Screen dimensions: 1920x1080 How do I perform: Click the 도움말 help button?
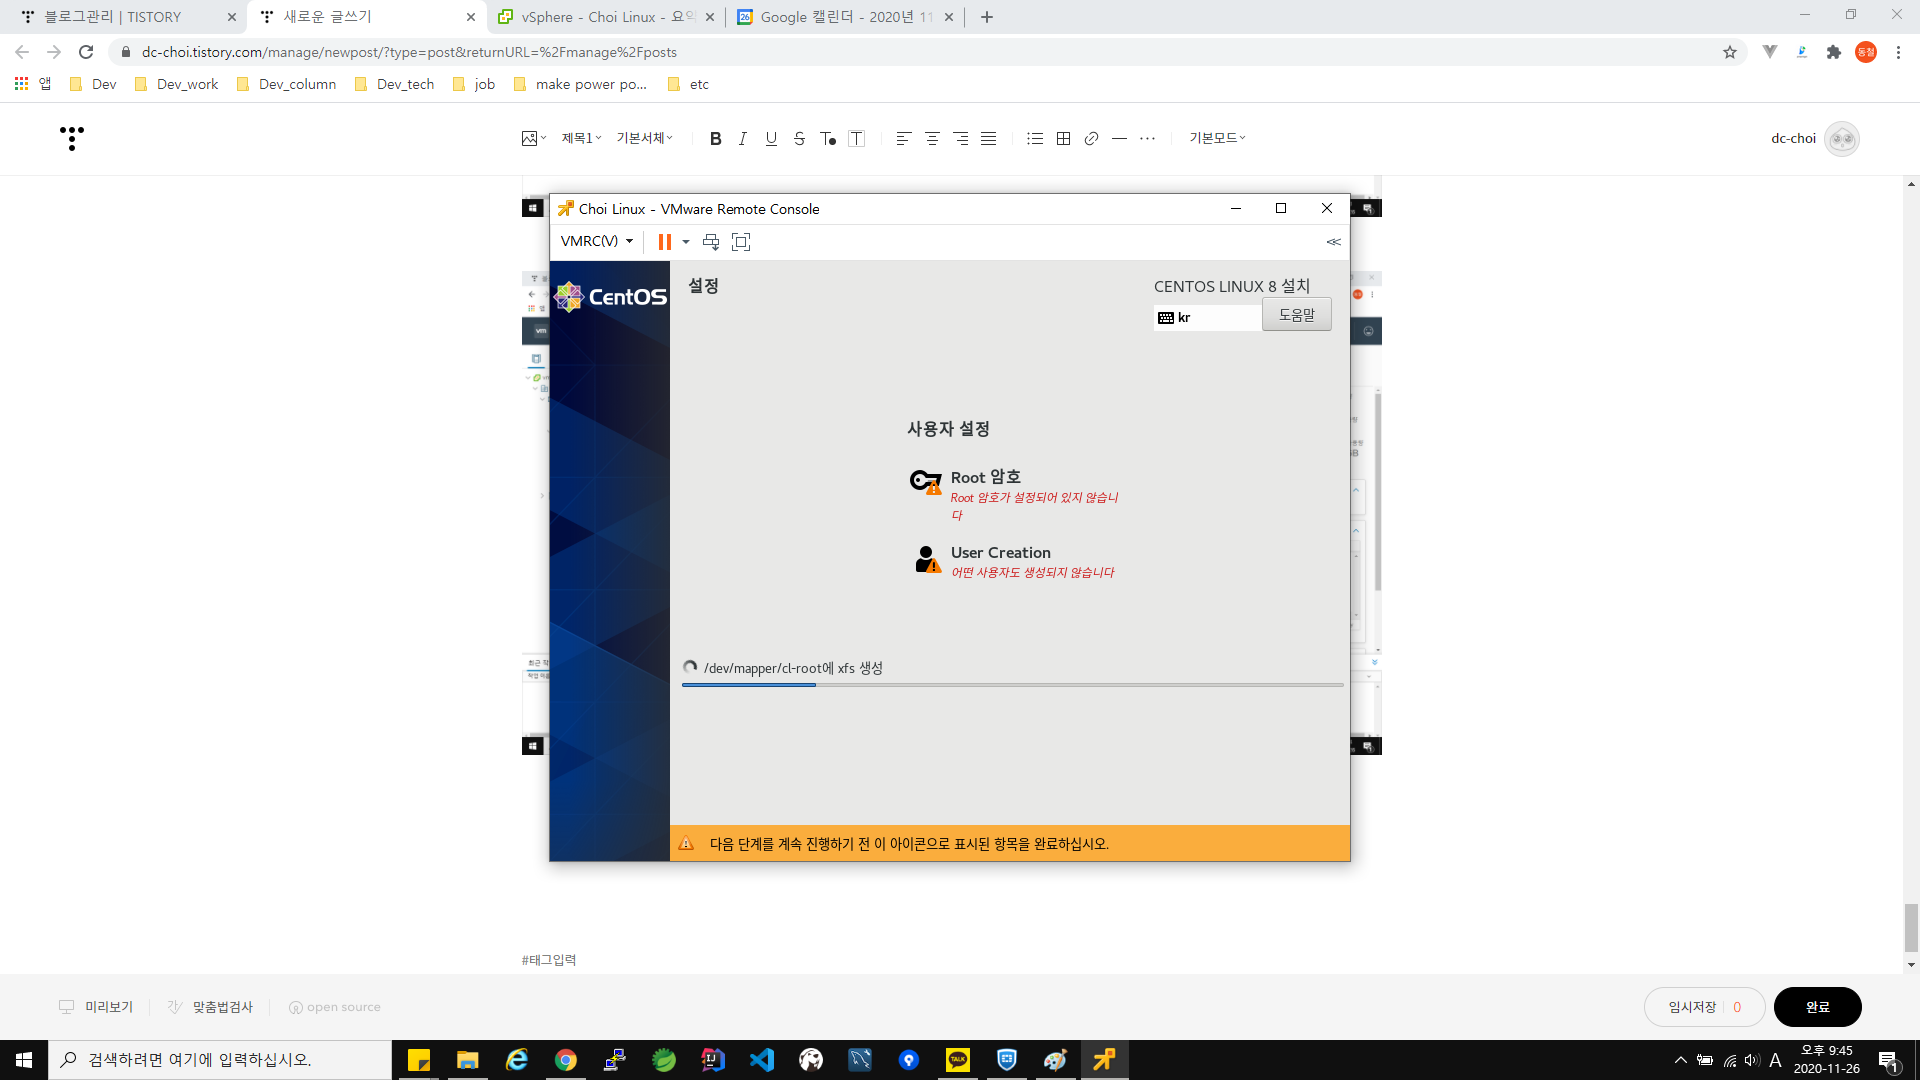tap(1296, 315)
